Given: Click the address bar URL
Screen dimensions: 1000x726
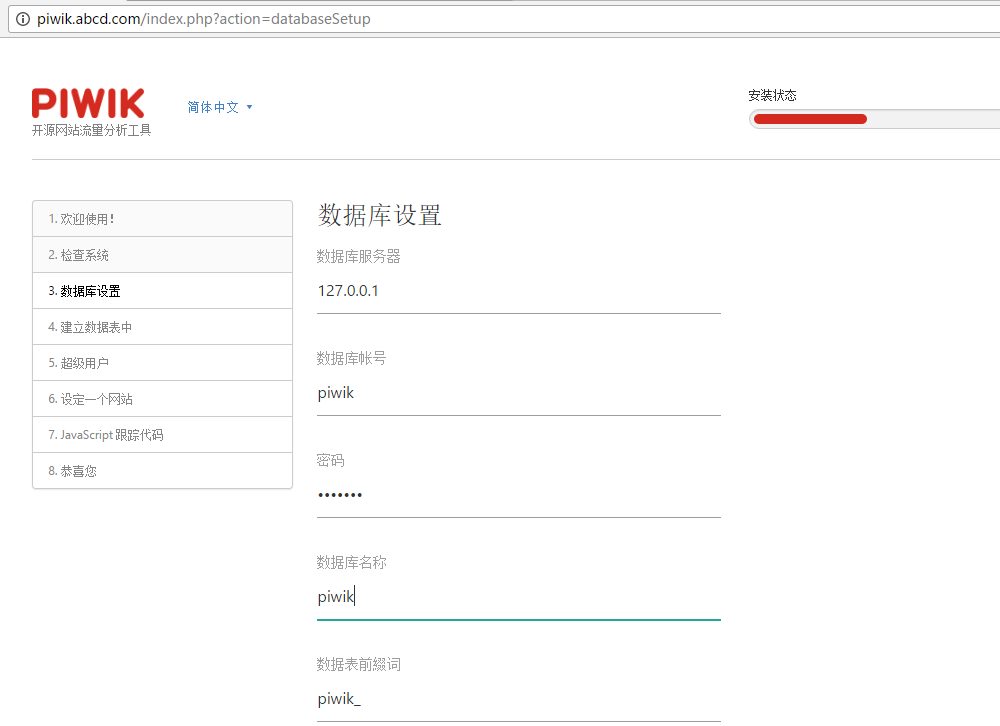Looking at the screenshot, I should tap(203, 19).
